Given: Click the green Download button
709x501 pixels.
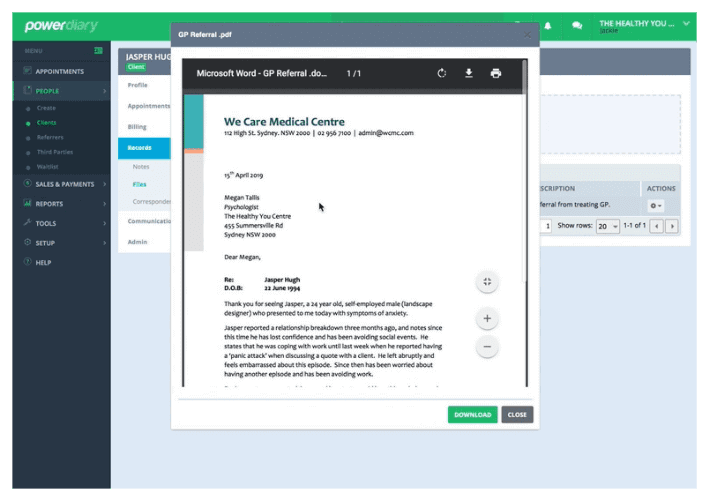Looking at the screenshot, I should 473,415.
